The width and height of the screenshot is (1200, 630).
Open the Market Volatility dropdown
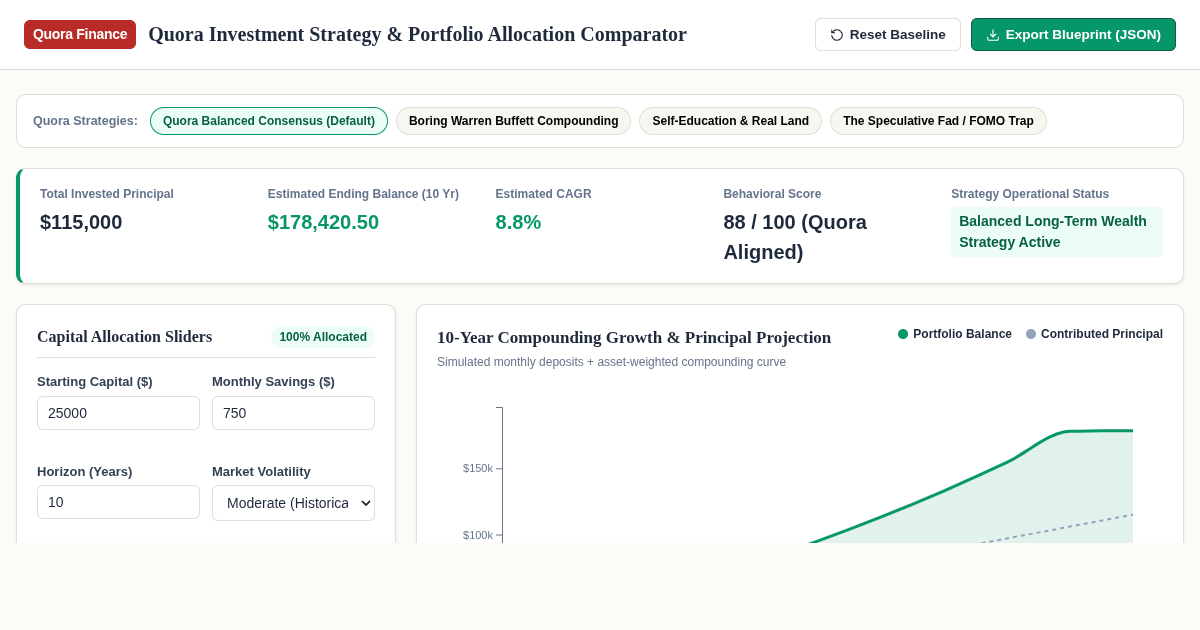click(293, 503)
